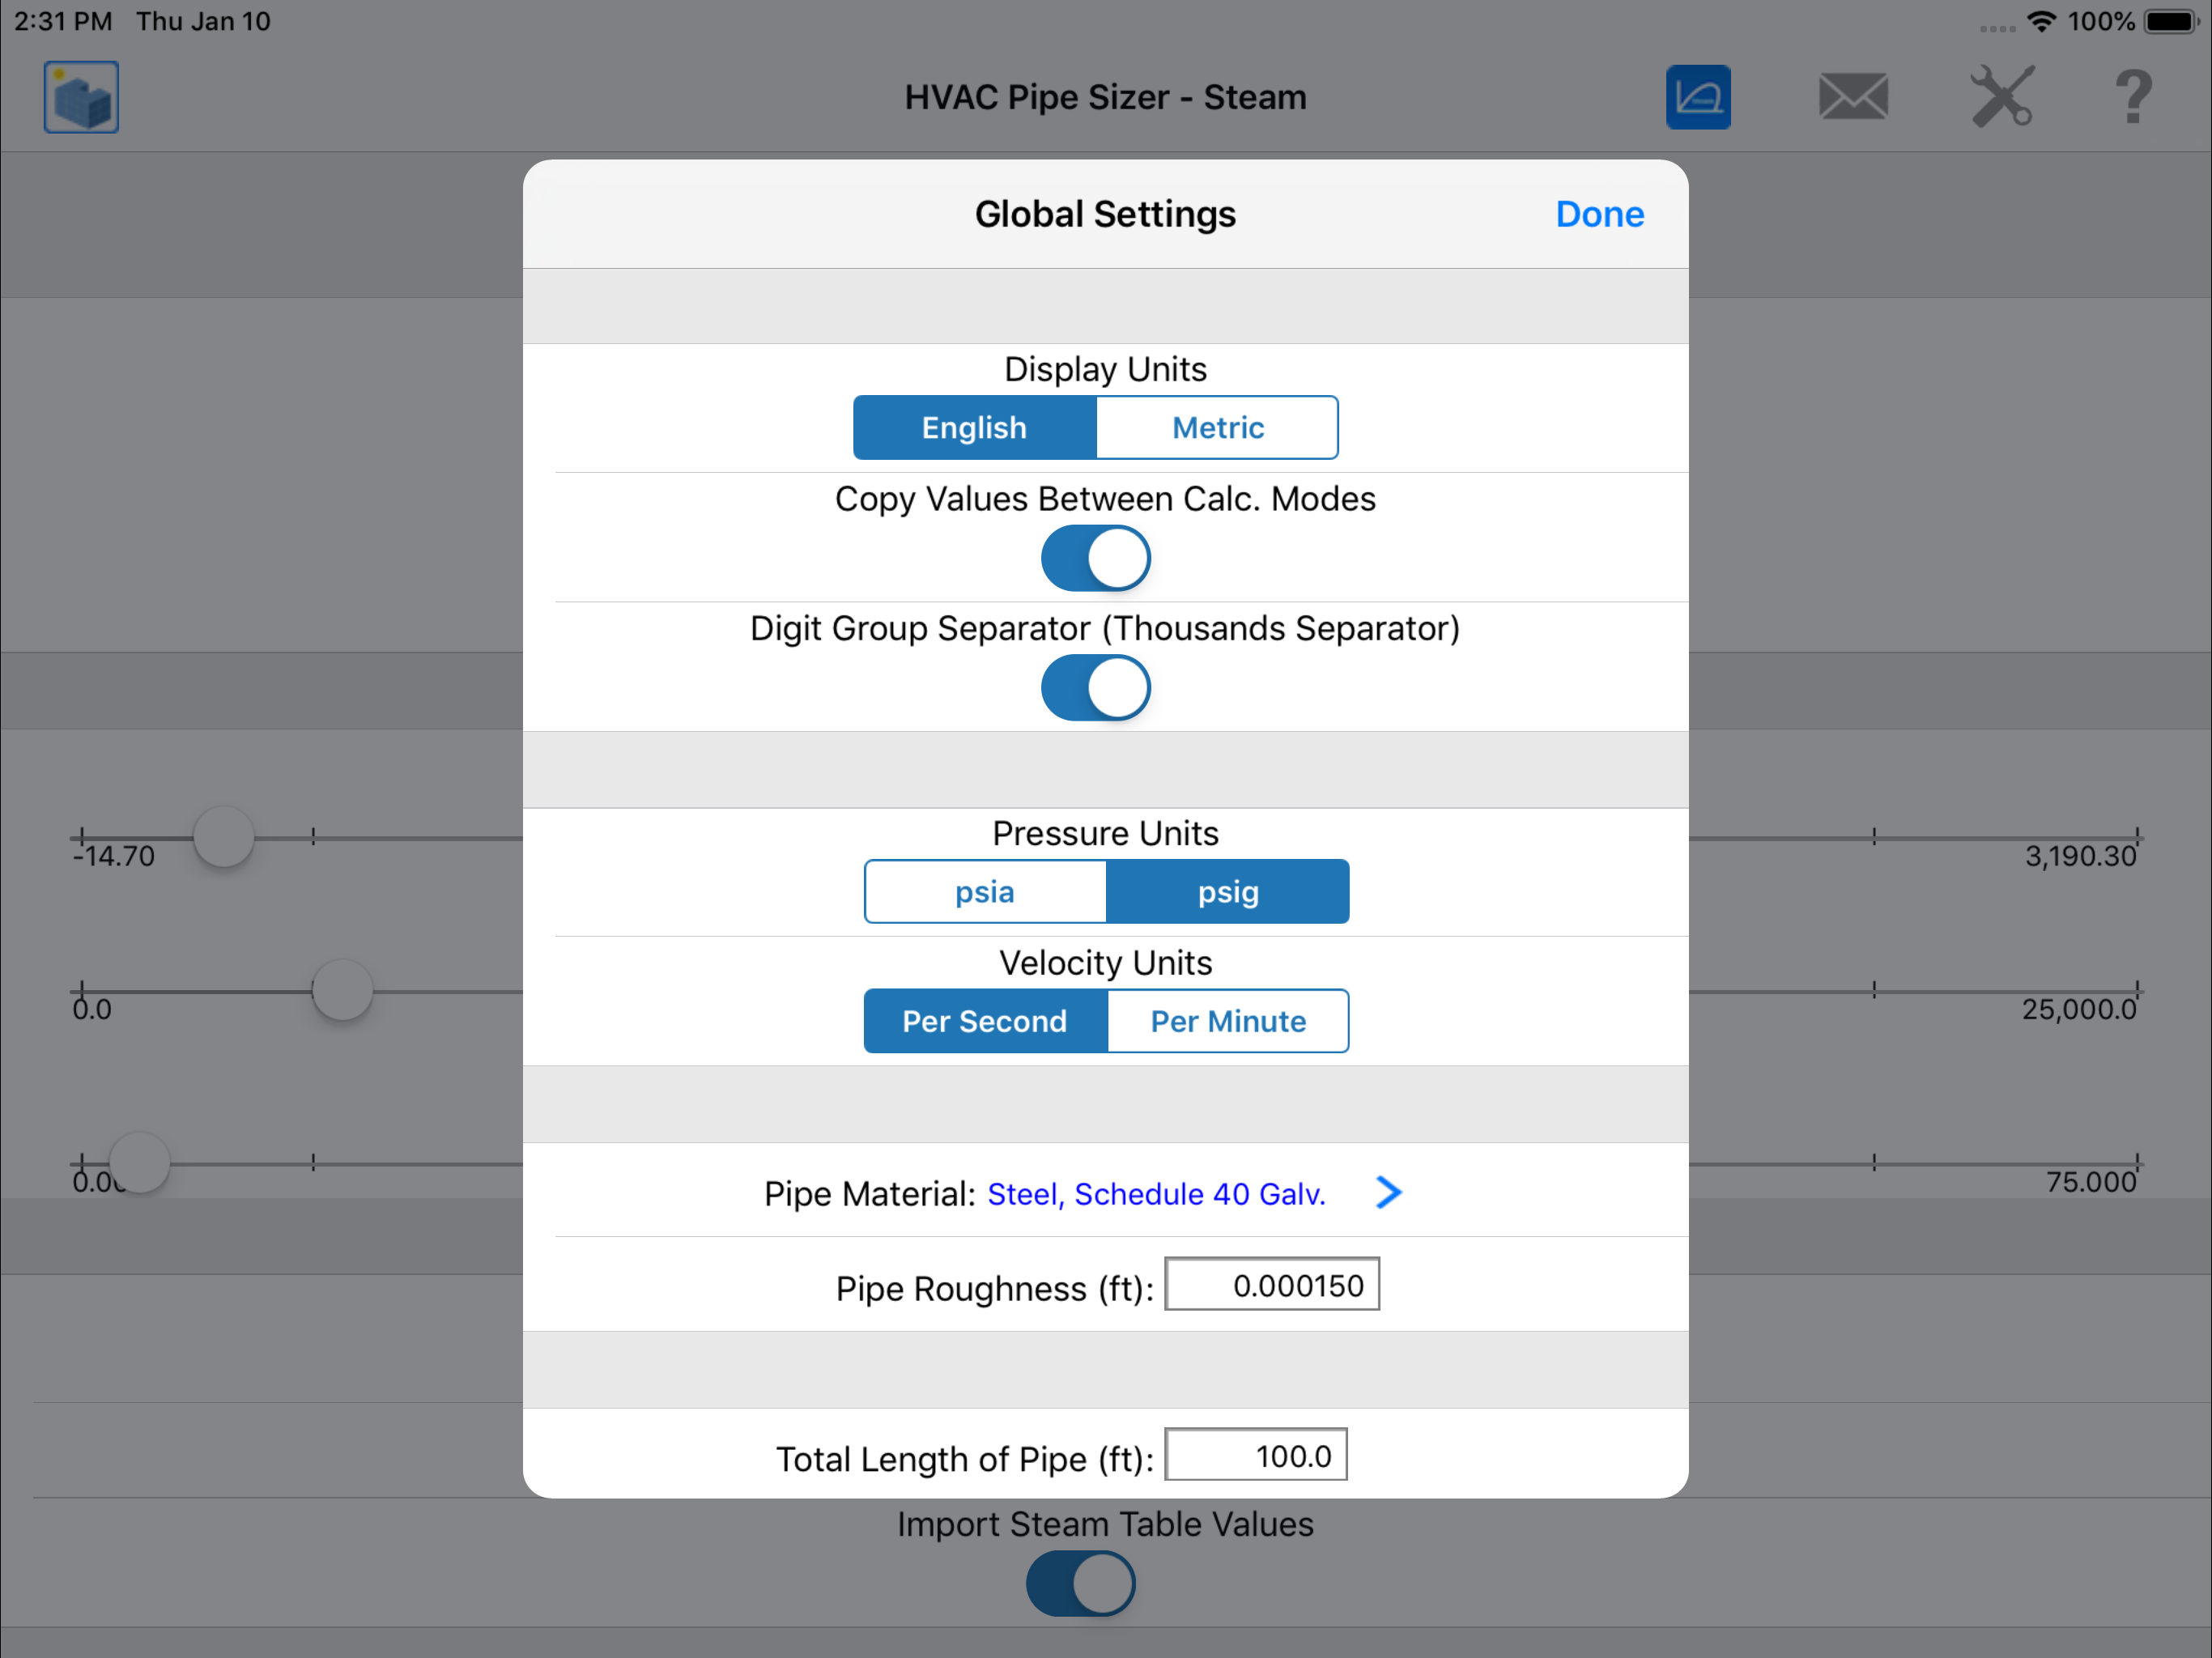Tap the question mark help icon
The width and height of the screenshot is (2212, 1658).
[x=2134, y=97]
